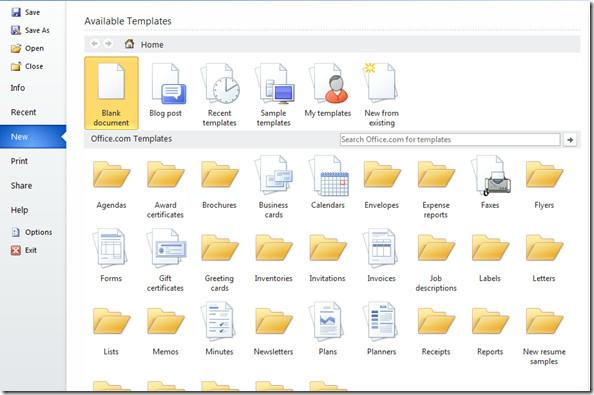Screen dimensions: 594x395
Task: Open Recent templates
Action: click(219, 95)
